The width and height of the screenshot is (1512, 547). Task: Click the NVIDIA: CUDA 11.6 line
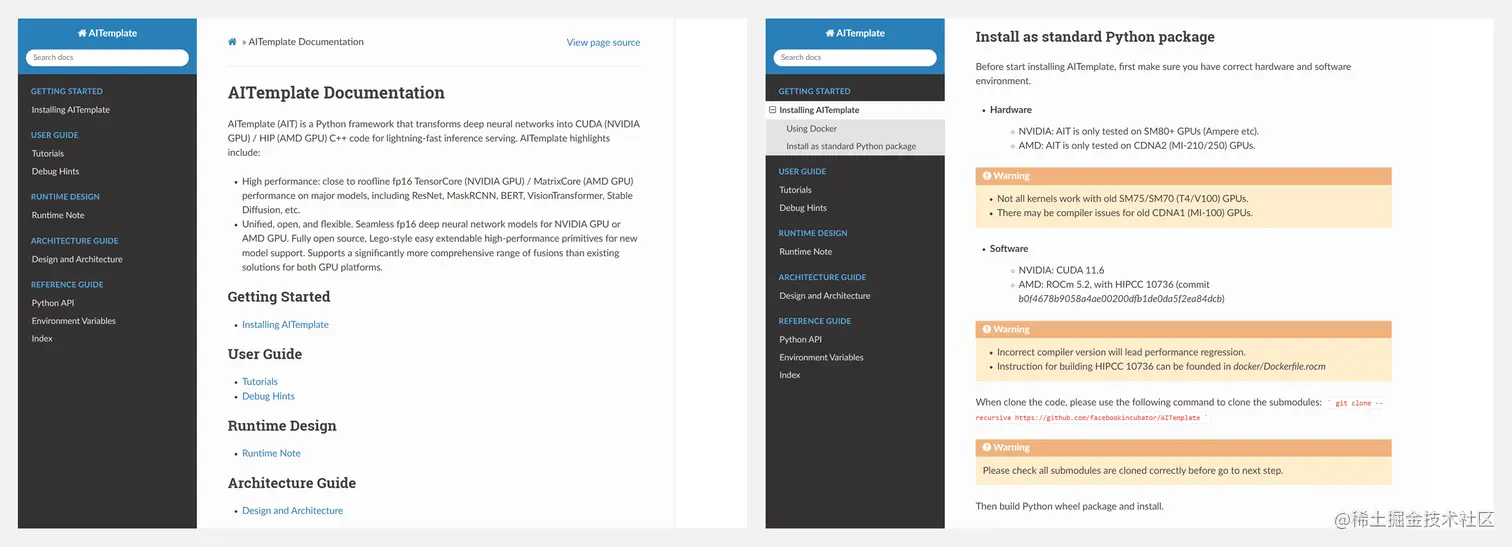click(x=1061, y=270)
